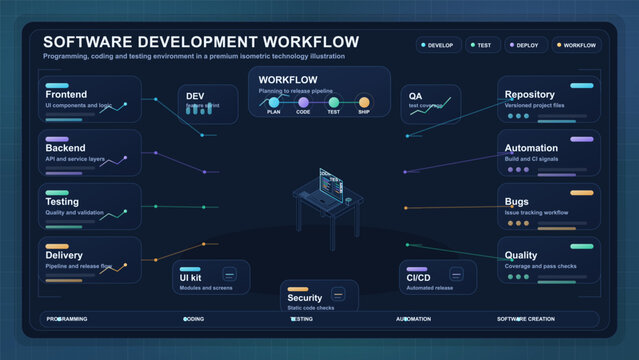The height and width of the screenshot is (360, 639).
Task: Click the minus icon on the CI/CD card
Action: [456, 274]
